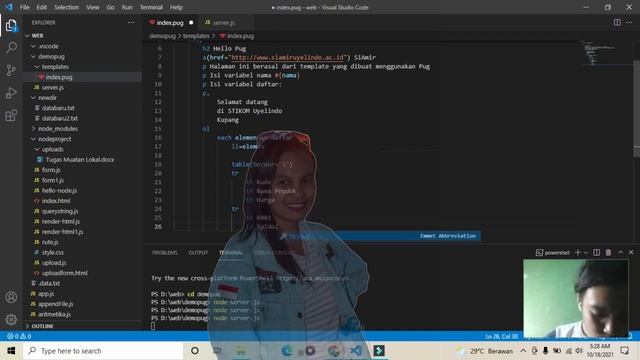Open the Extensions view

tap(11, 116)
